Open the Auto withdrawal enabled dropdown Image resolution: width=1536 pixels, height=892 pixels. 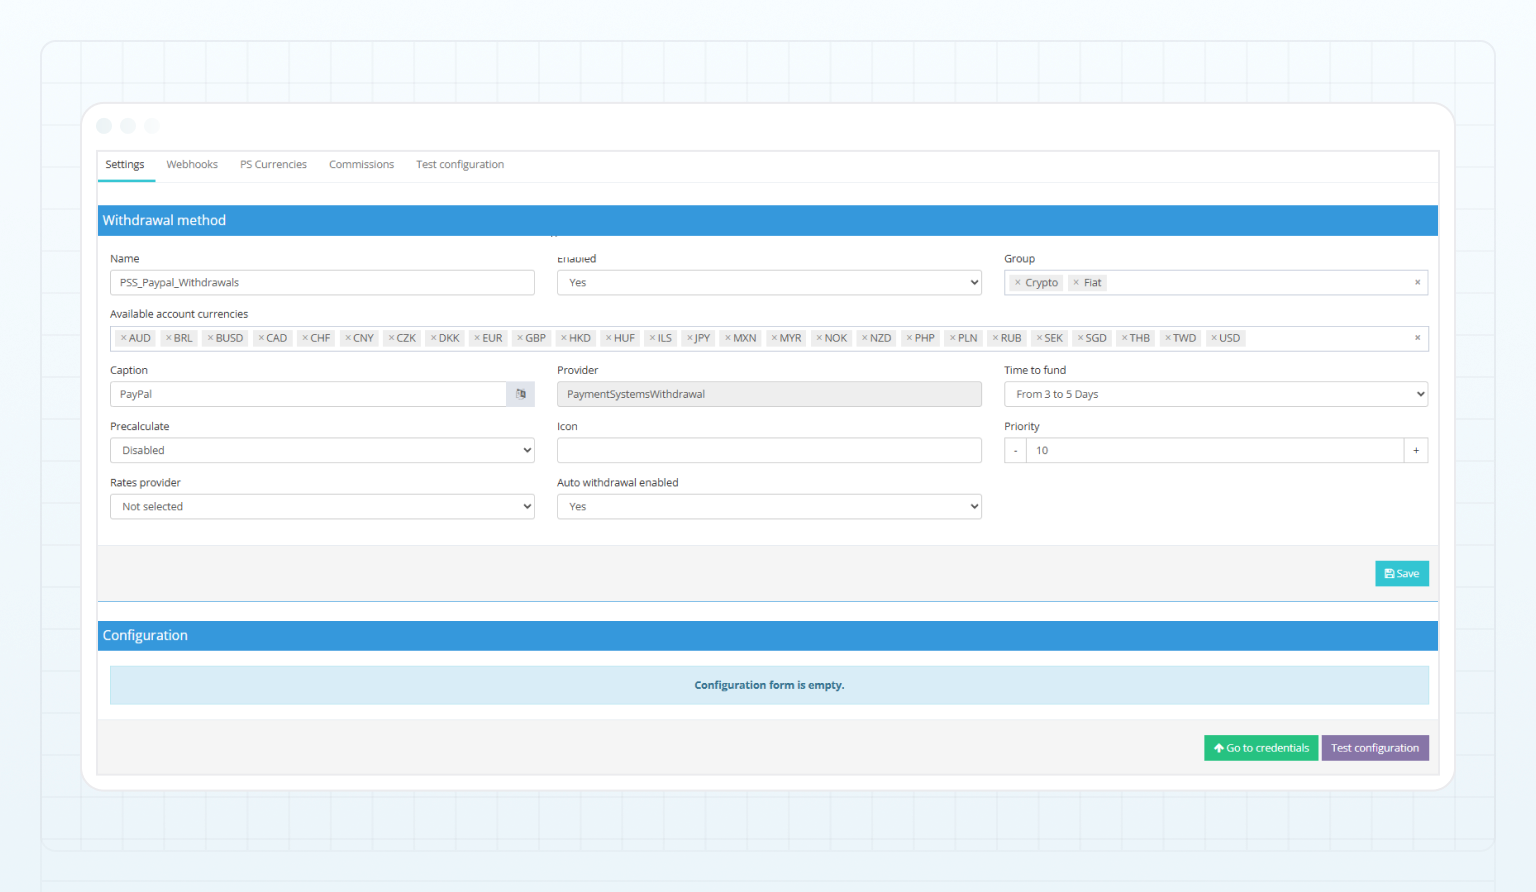pyautogui.click(x=769, y=506)
